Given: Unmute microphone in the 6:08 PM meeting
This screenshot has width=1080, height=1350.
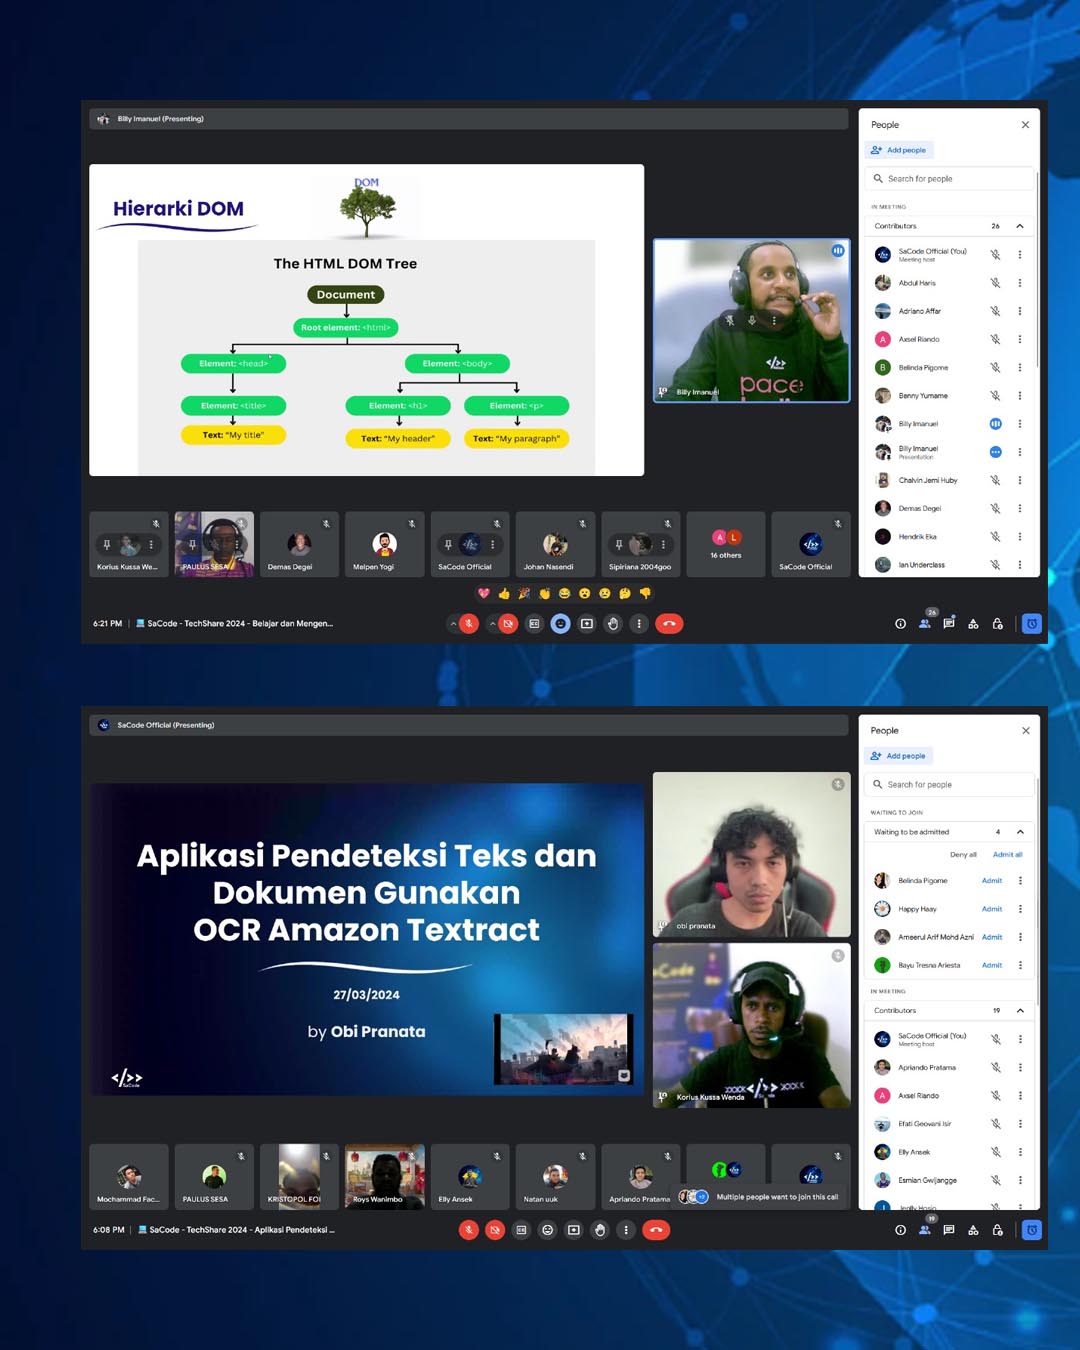Looking at the screenshot, I should tap(469, 1230).
